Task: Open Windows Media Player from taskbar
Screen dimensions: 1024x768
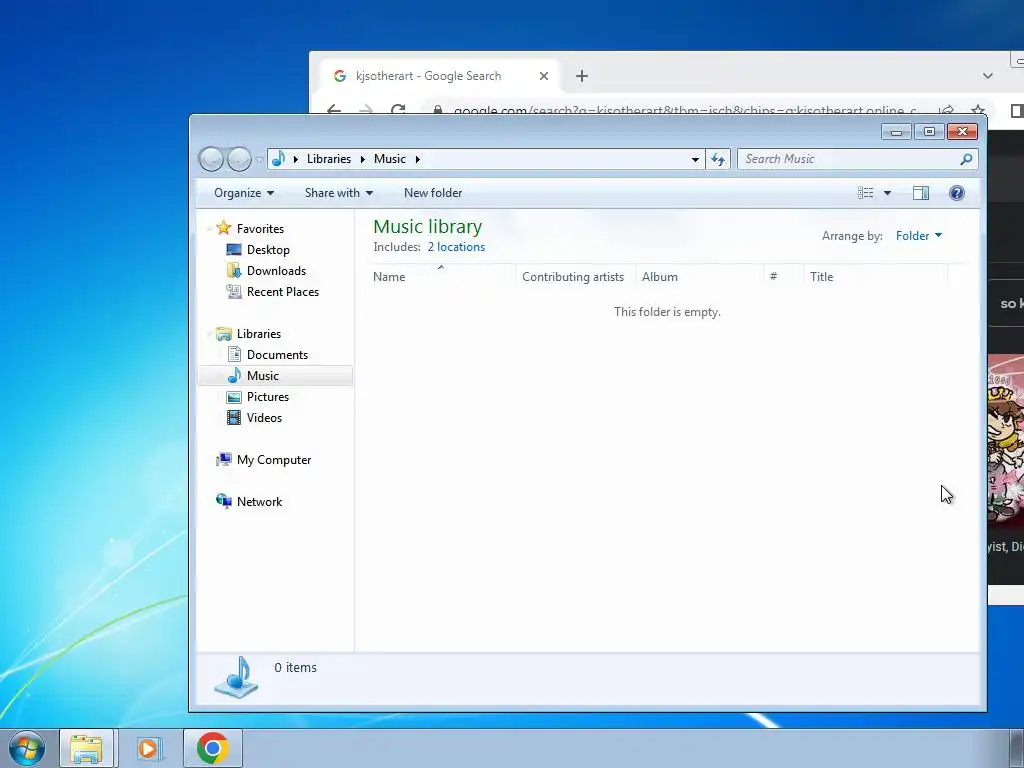Action: click(149, 748)
